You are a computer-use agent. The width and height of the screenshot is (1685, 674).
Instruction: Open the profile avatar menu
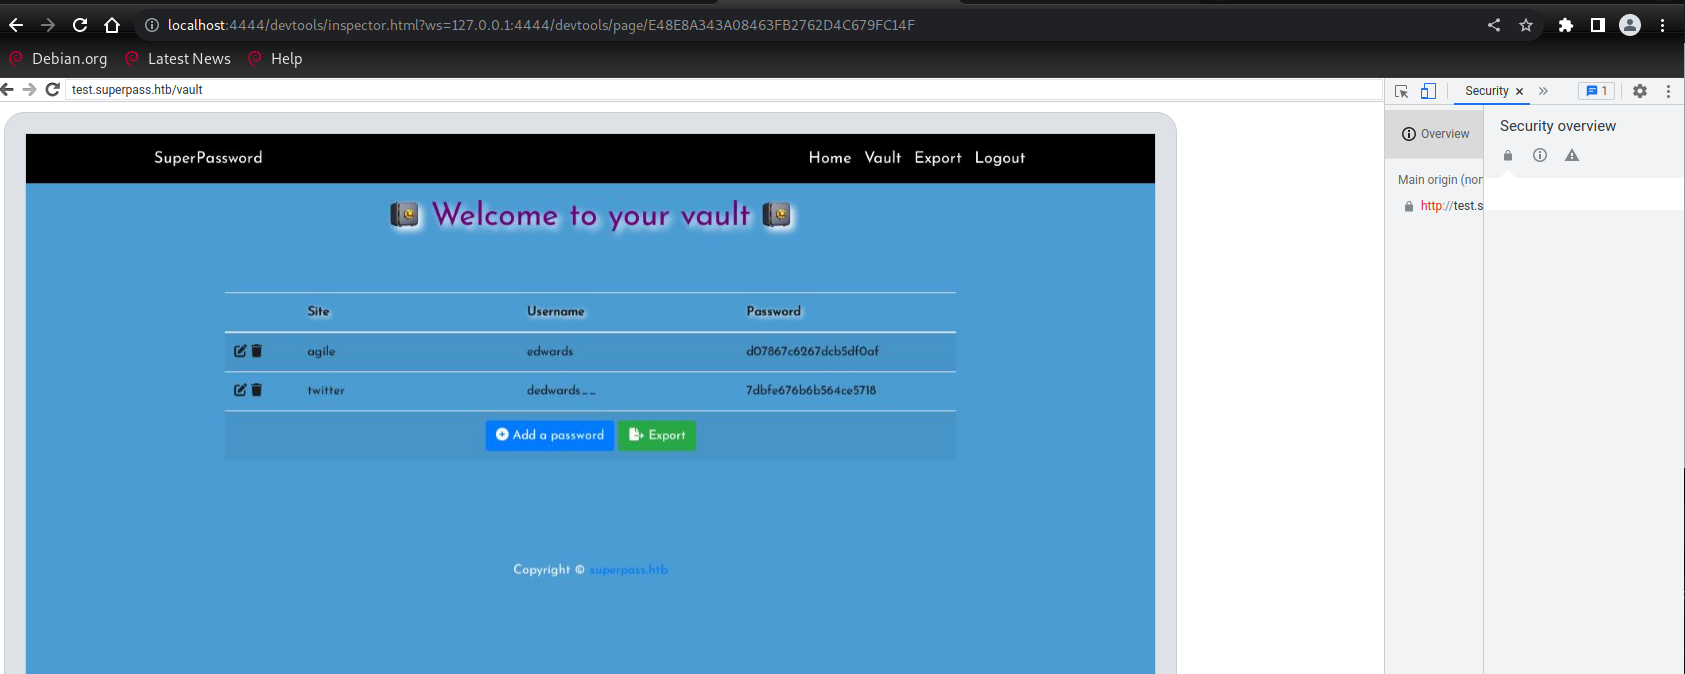[1630, 25]
